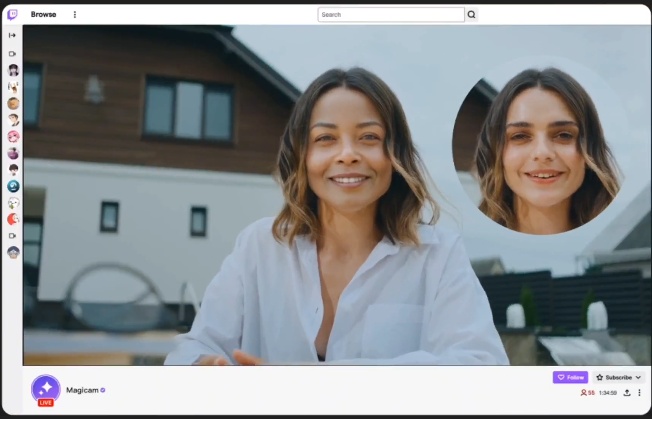Viewport: 652px width, 421px height.
Task: Open the last channel avatar at sidebar bottom
Action: pos(13,252)
